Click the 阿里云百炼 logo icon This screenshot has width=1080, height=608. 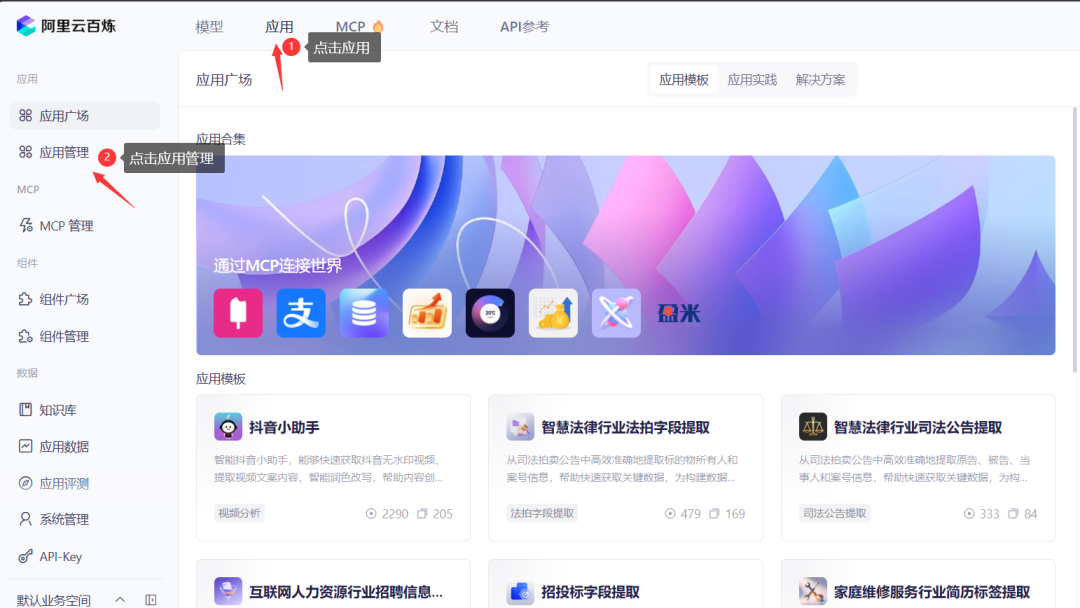pyautogui.click(x=26, y=26)
